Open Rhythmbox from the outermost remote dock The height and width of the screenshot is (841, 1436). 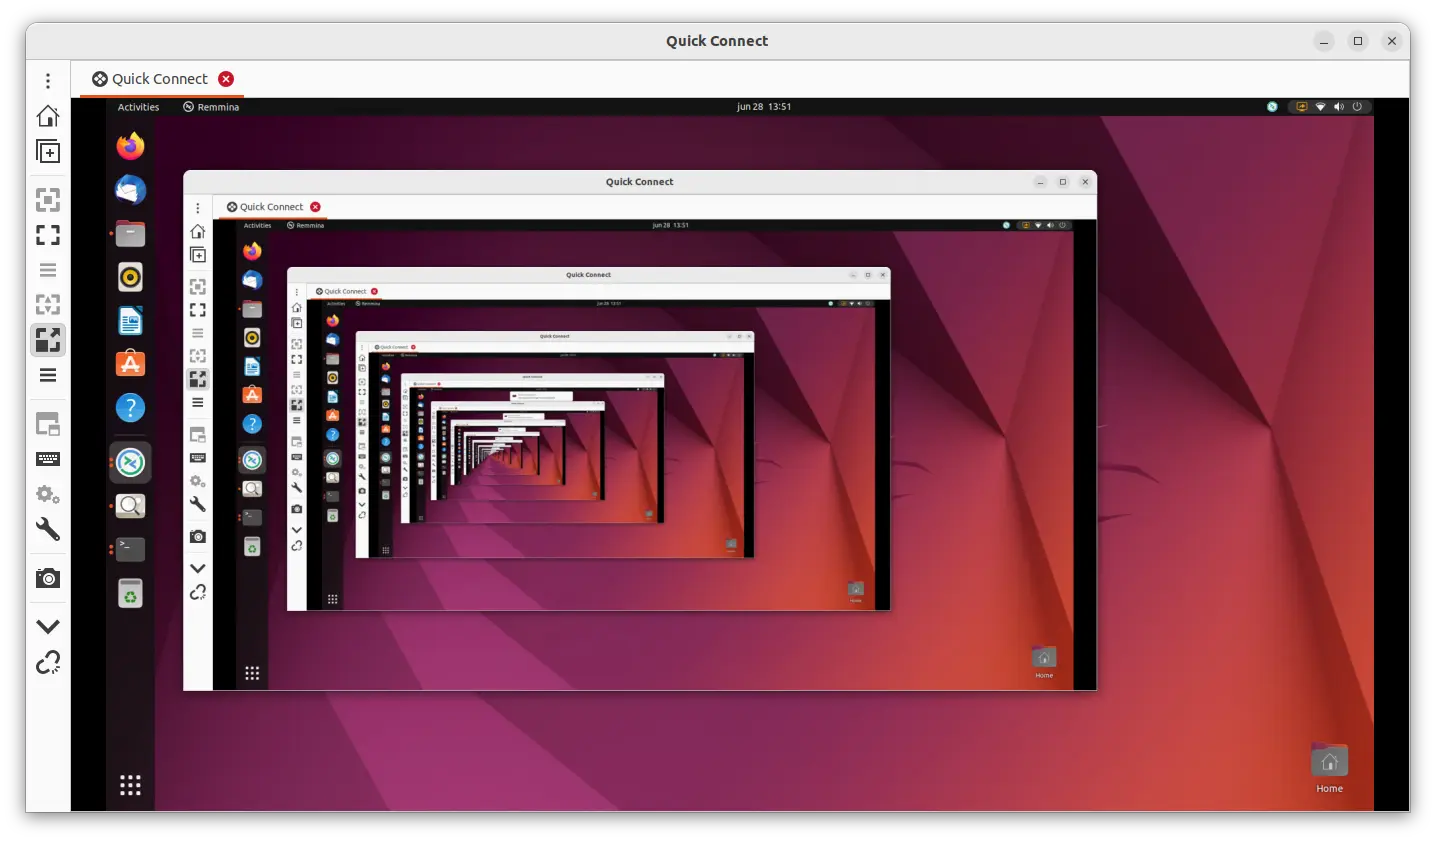coord(130,277)
